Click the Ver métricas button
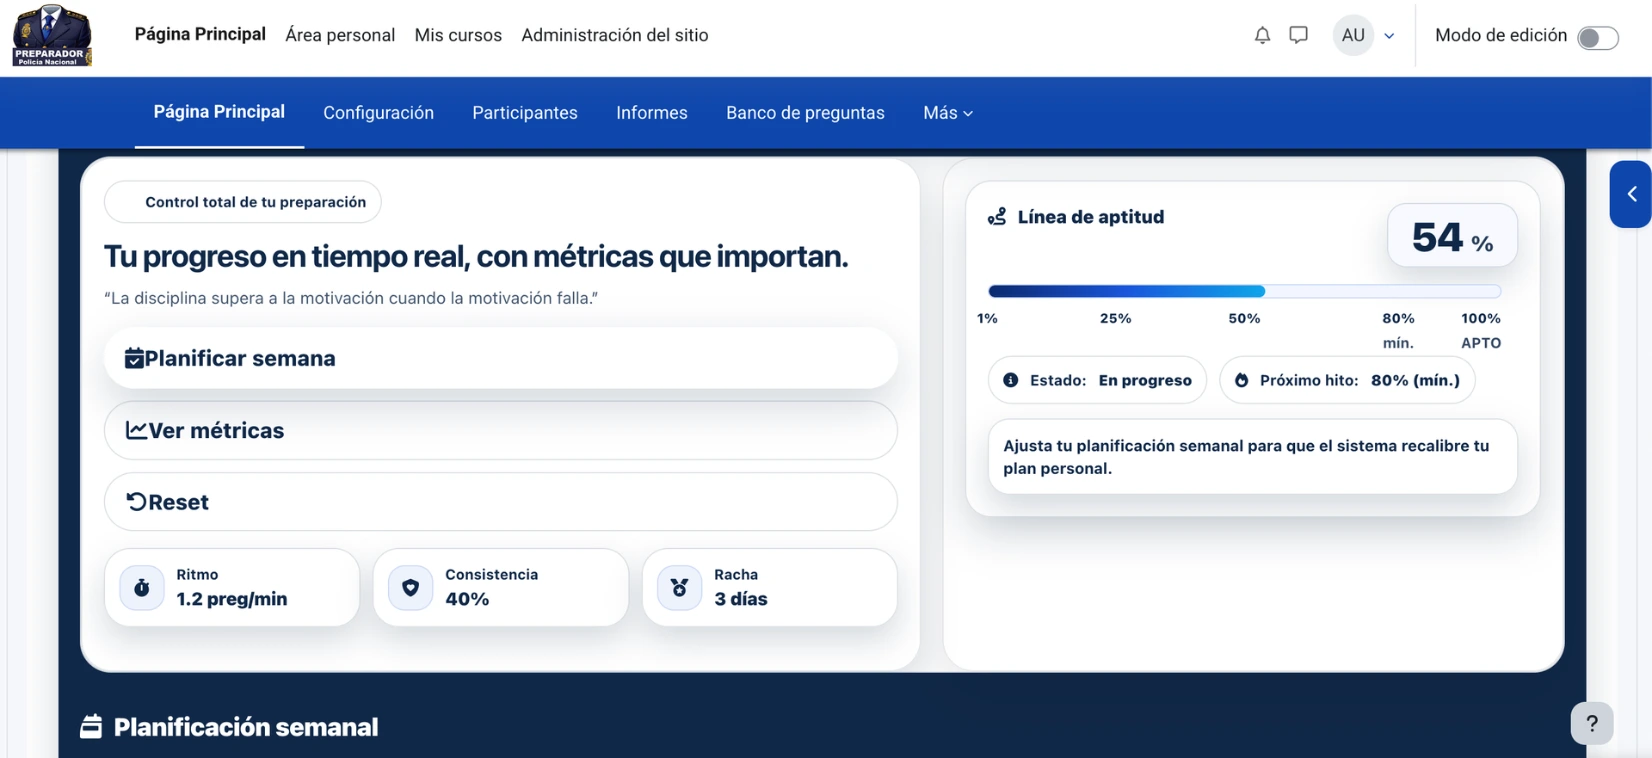 pyautogui.click(x=500, y=431)
